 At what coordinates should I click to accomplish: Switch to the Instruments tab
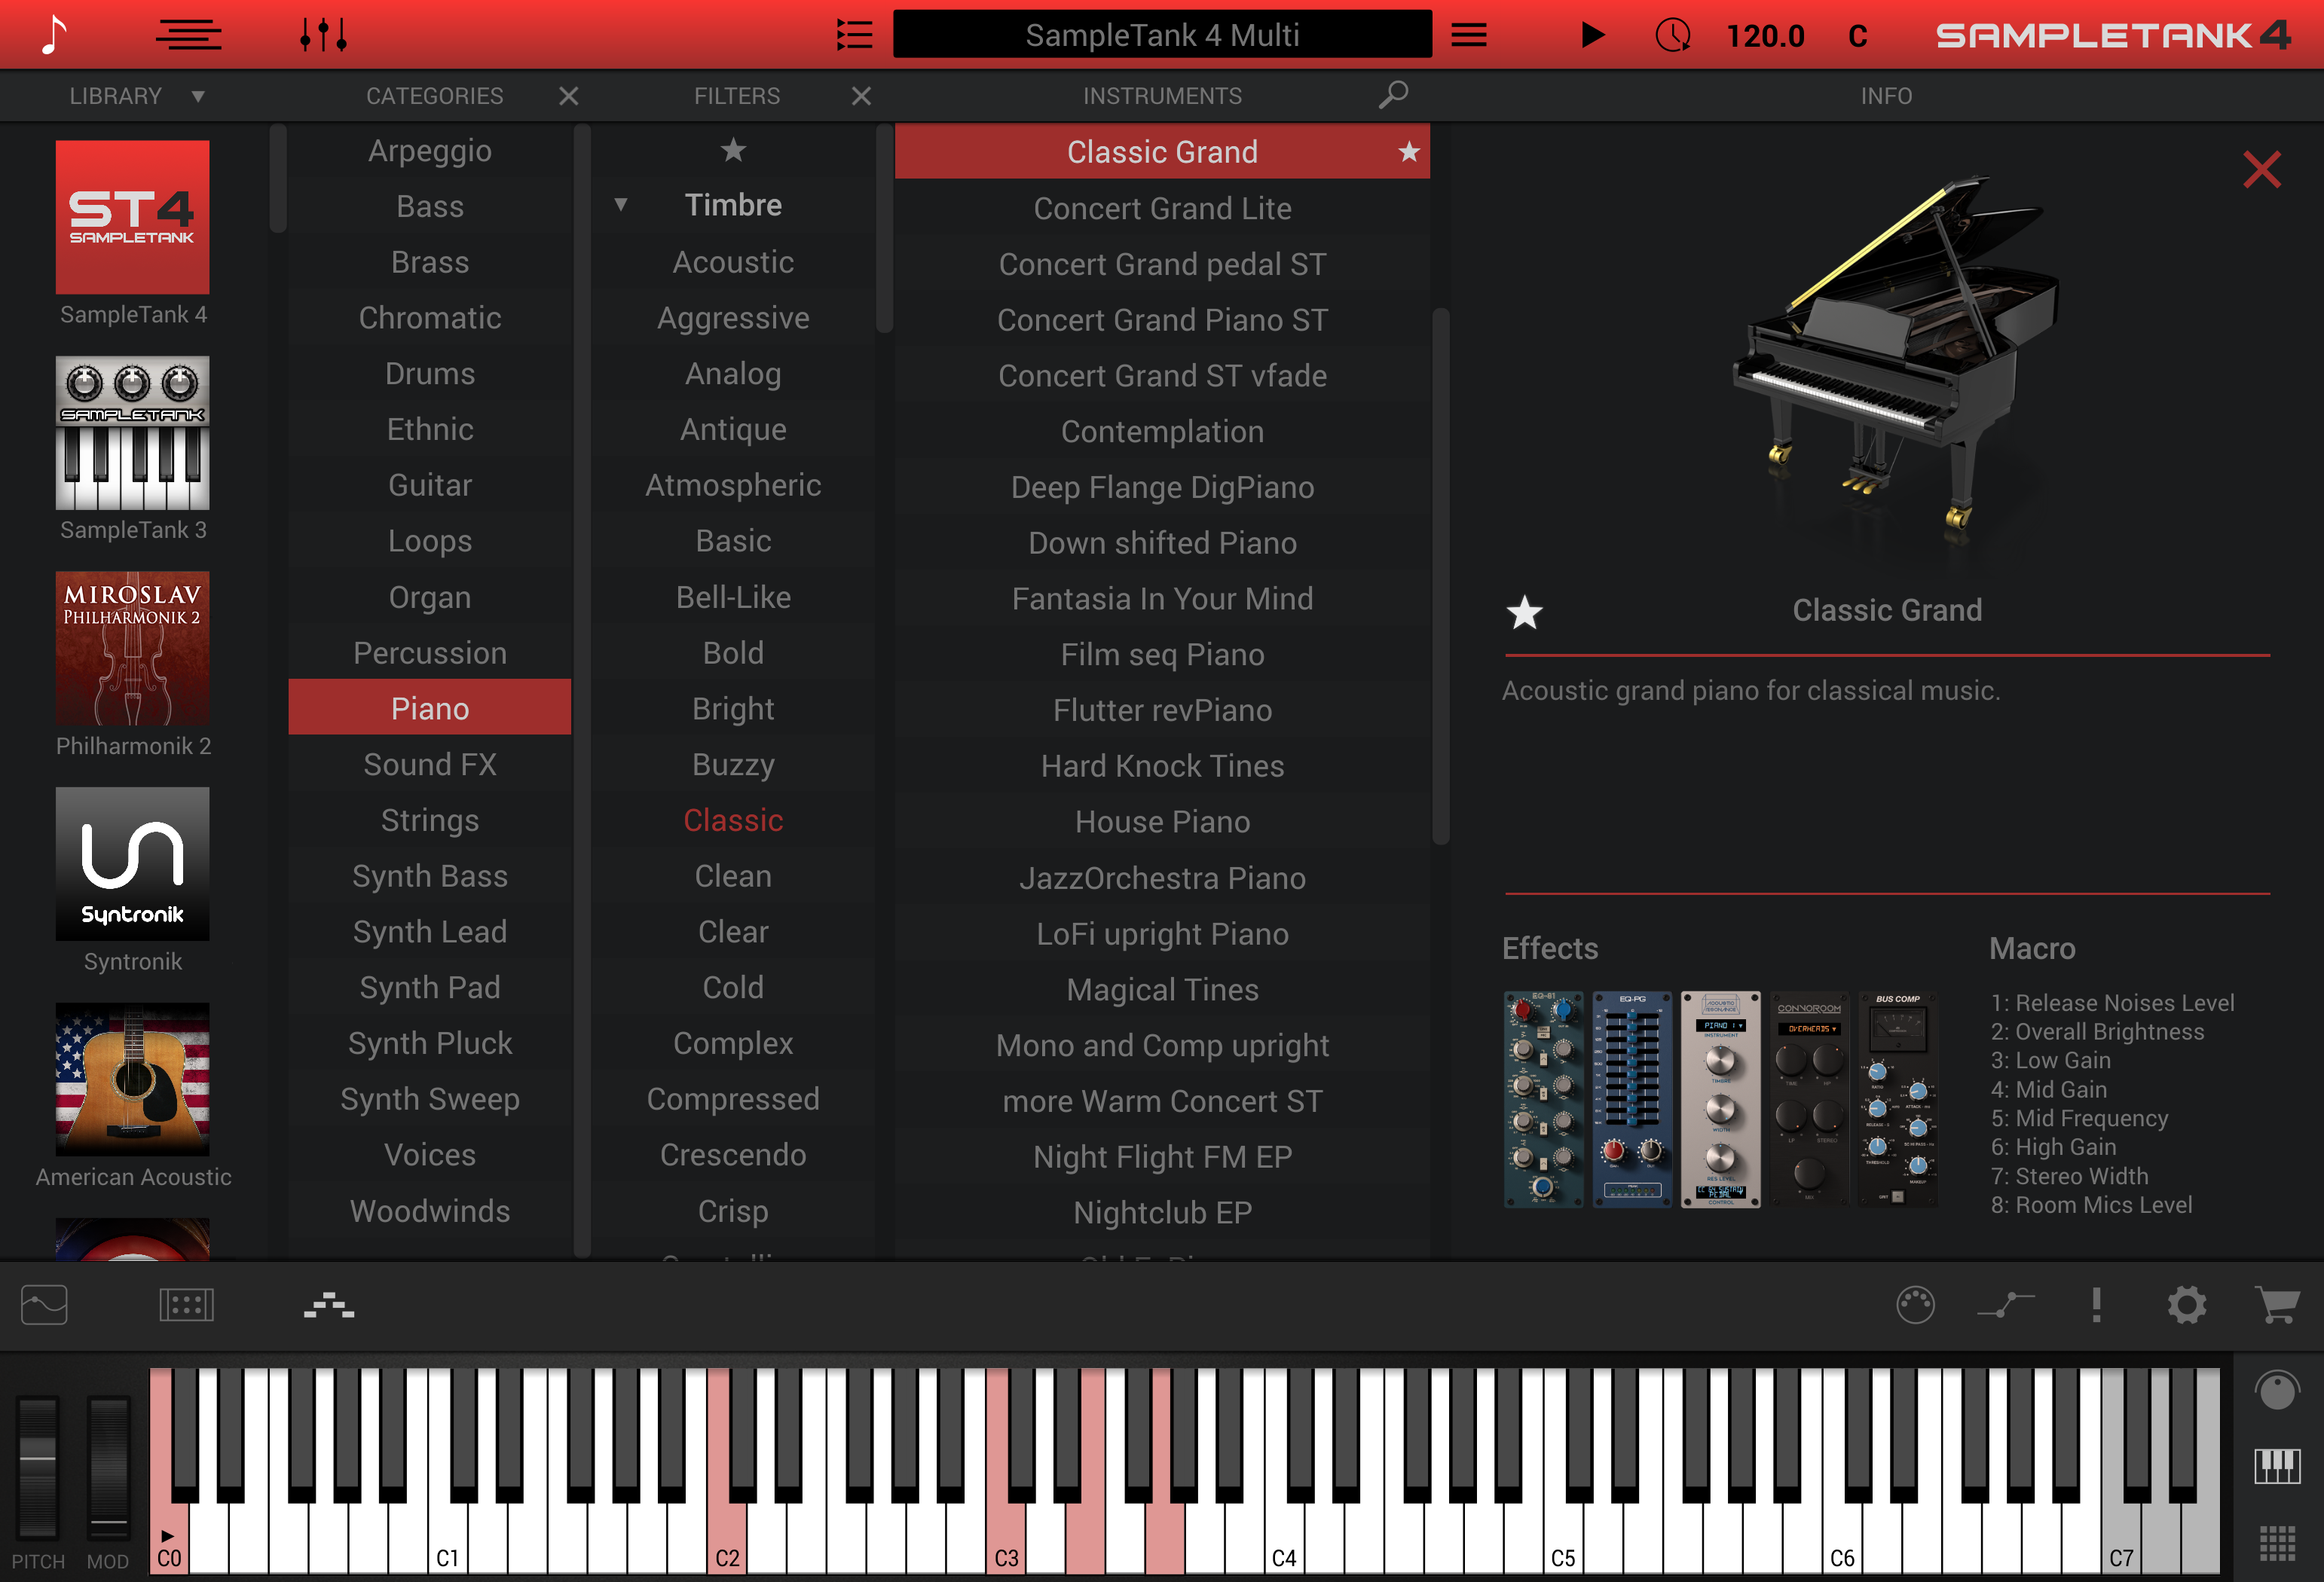click(1162, 96)
